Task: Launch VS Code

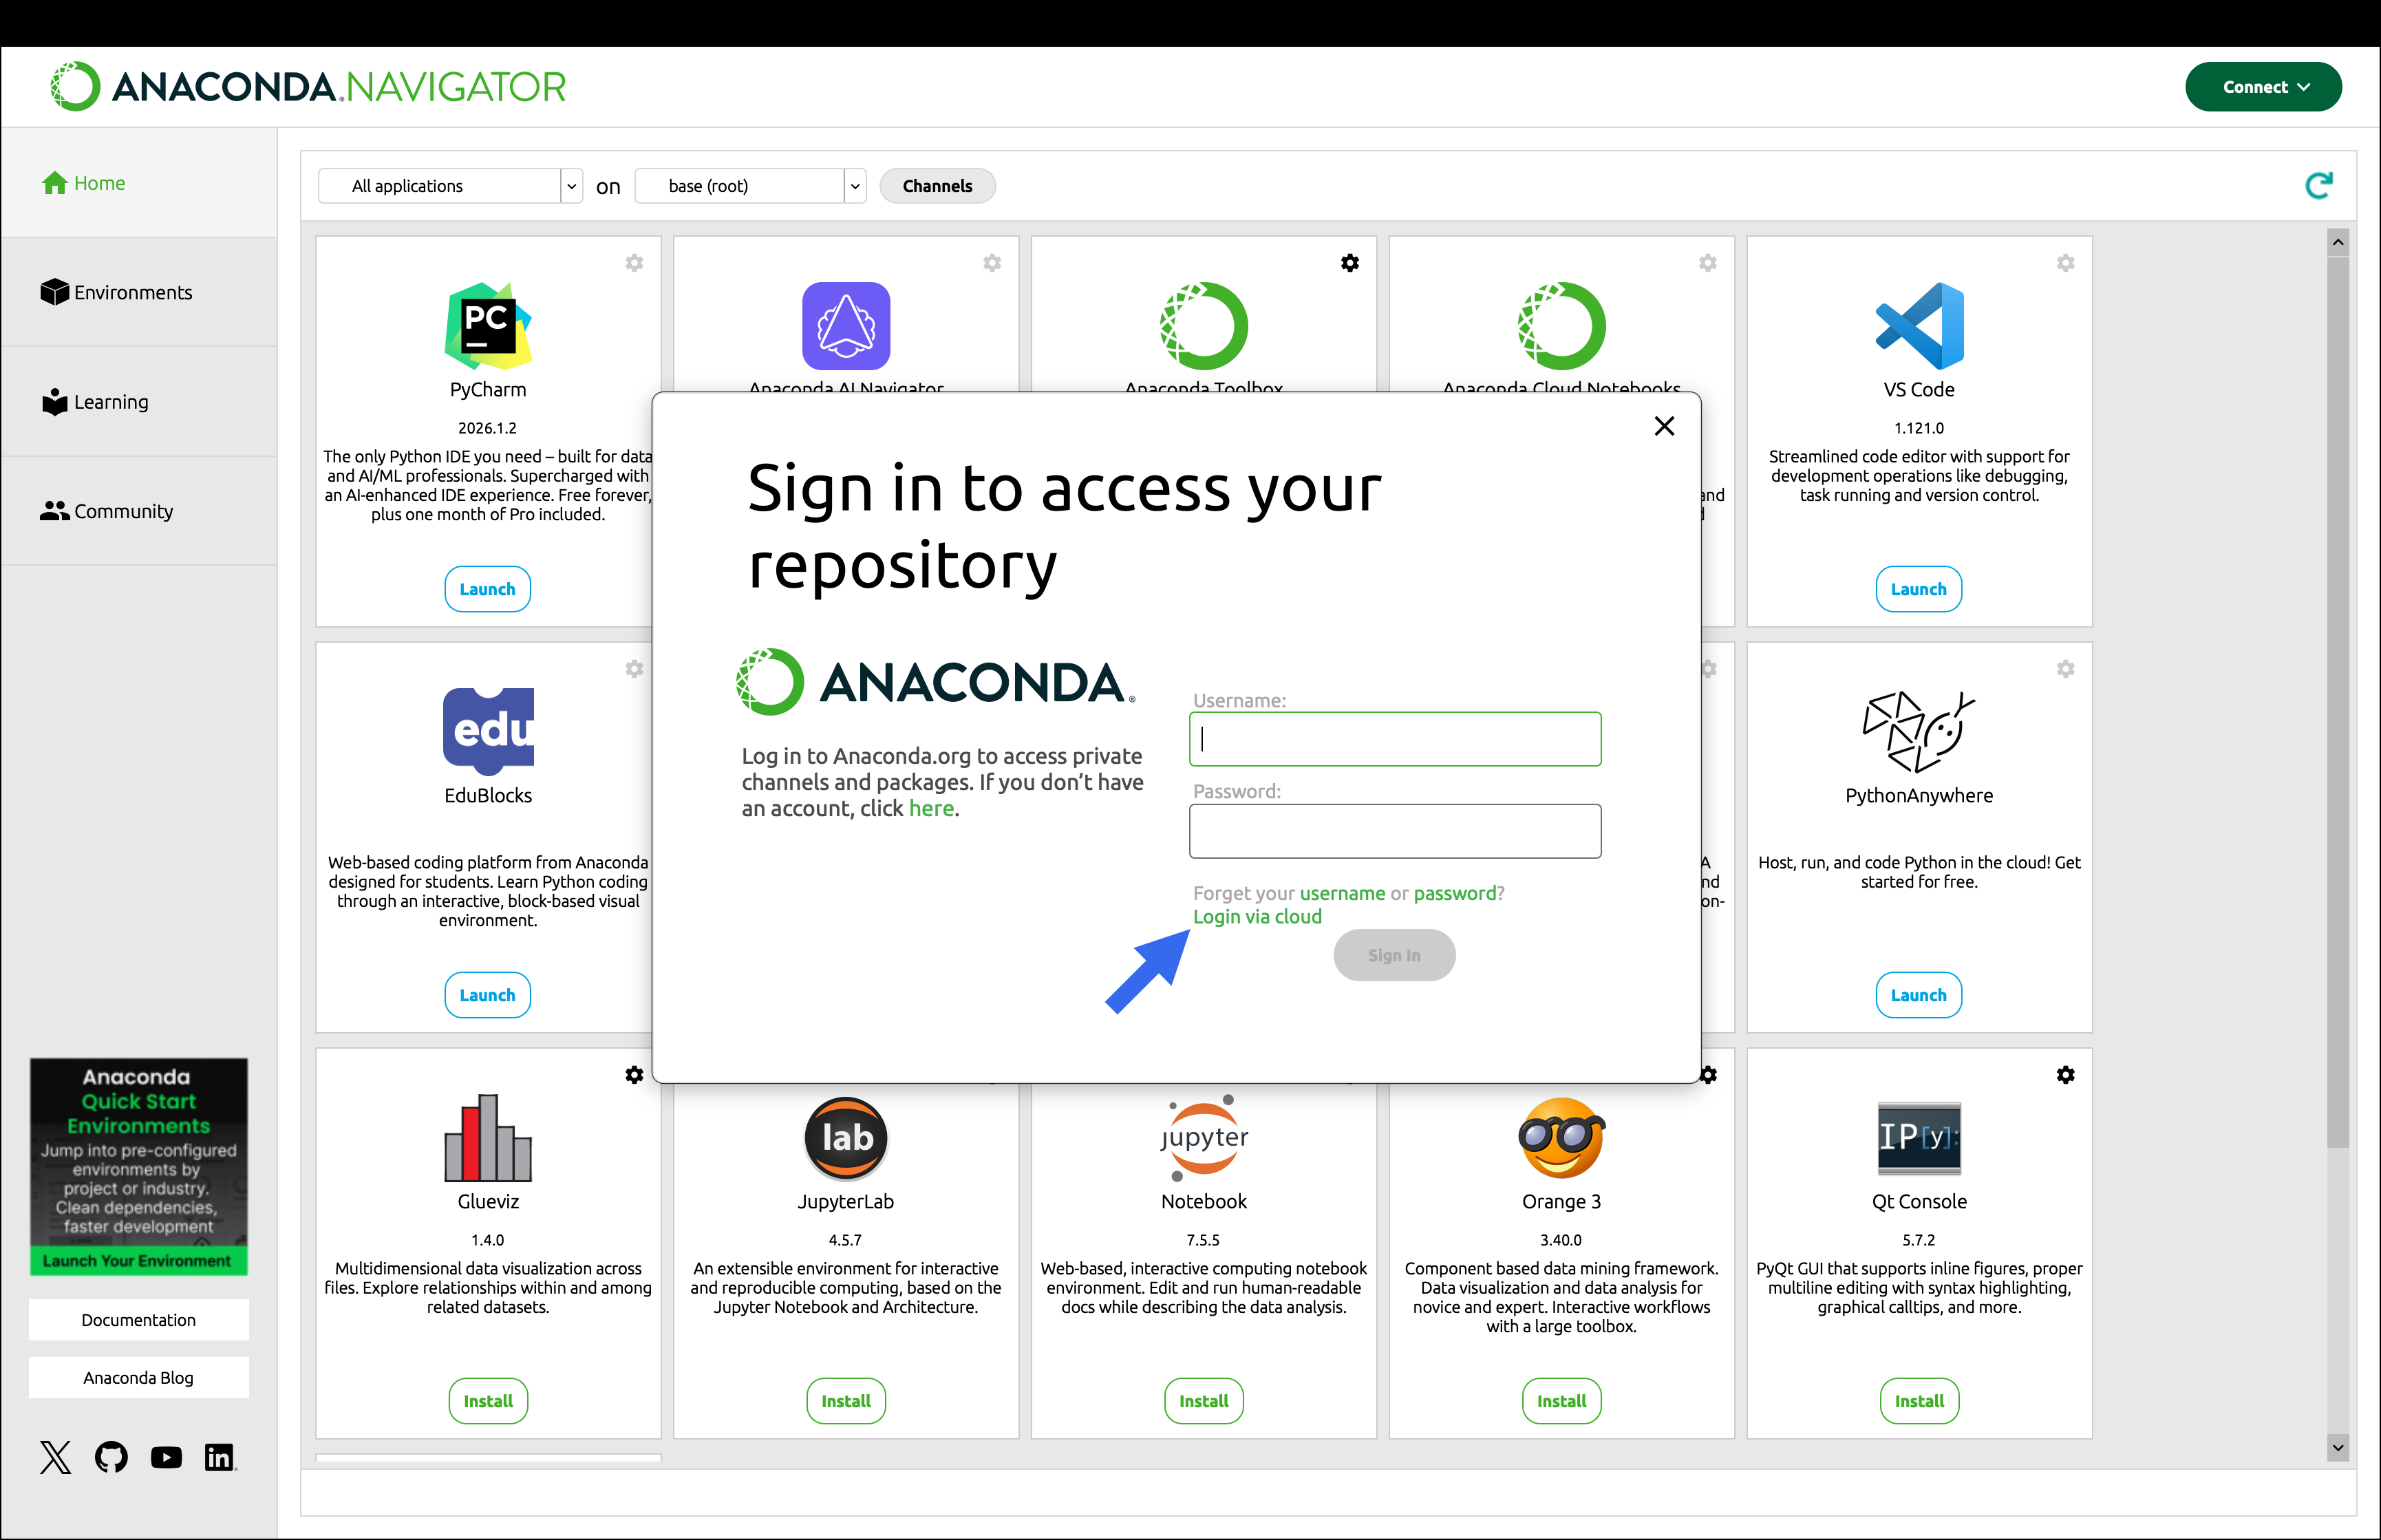Action: pyautogui.click(x=1919, y=589)
